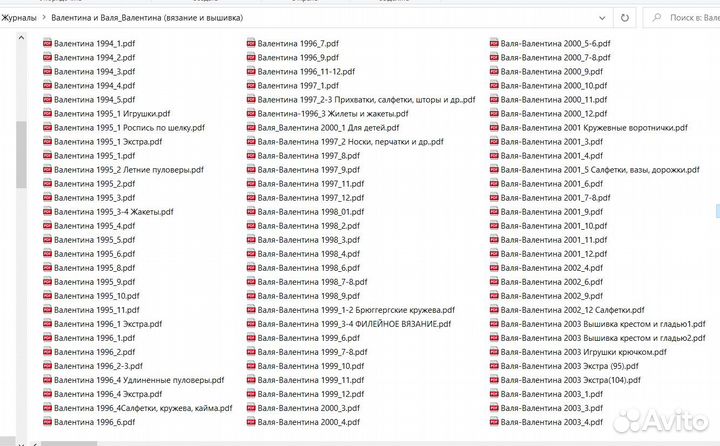Click the icon of Валя-Валентина 2003 Игрушки крючком.pdf
Viewport: 720px width, 446px height.
pos(494,352)
